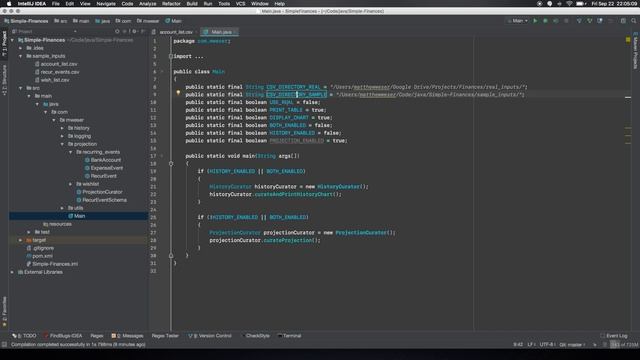Expand the history package
The width and height of the screenshot is (640, 360).
coord(62,128)
